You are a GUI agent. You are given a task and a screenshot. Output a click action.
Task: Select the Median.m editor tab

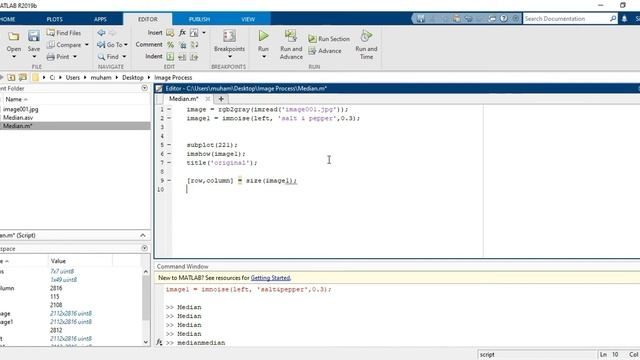point(184,99)
